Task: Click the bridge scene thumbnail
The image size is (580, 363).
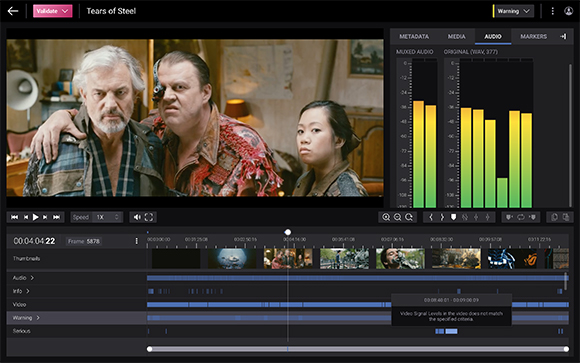Action: click(344, 259)
